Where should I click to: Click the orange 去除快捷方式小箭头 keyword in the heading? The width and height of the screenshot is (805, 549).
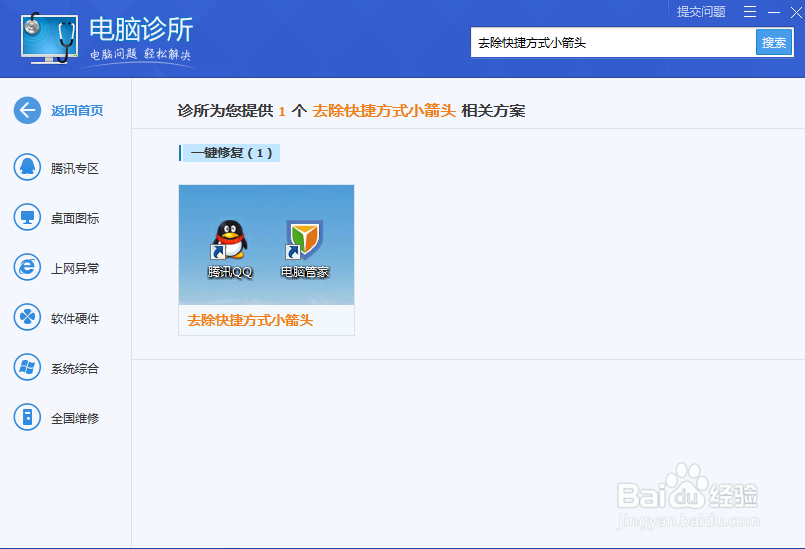[x=384, y=110]
